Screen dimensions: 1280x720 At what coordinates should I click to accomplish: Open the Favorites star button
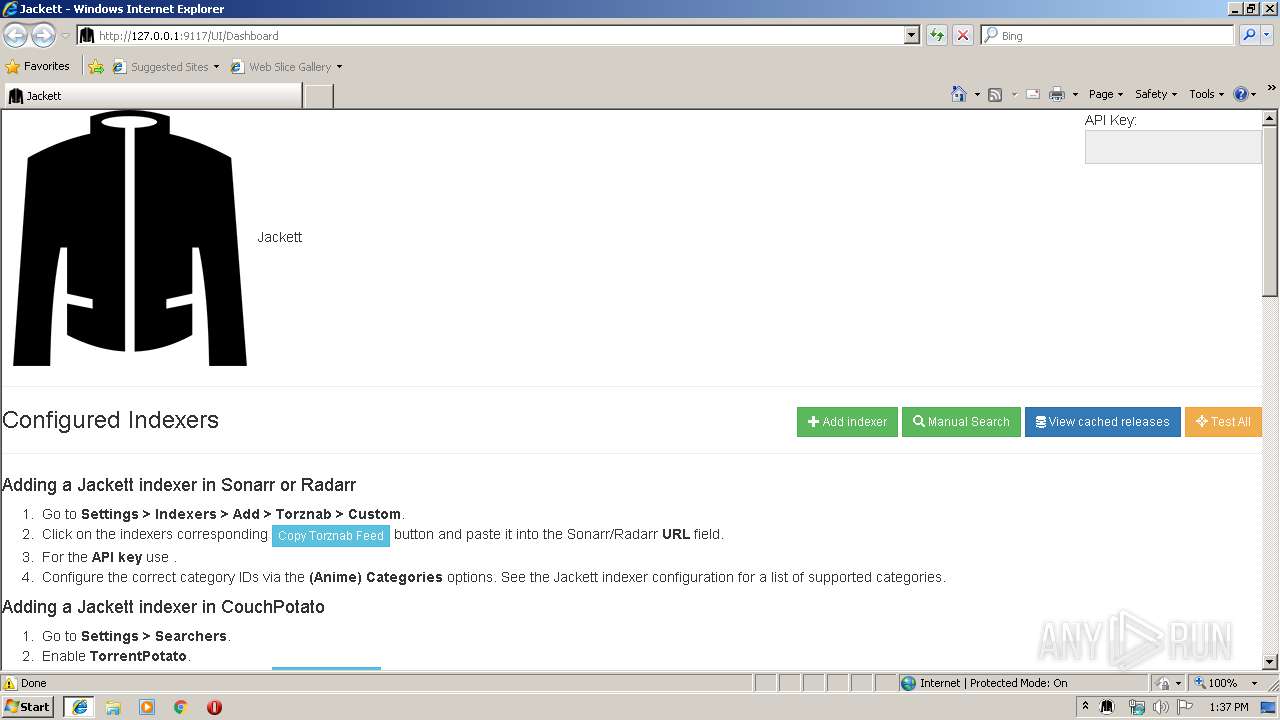38,67
